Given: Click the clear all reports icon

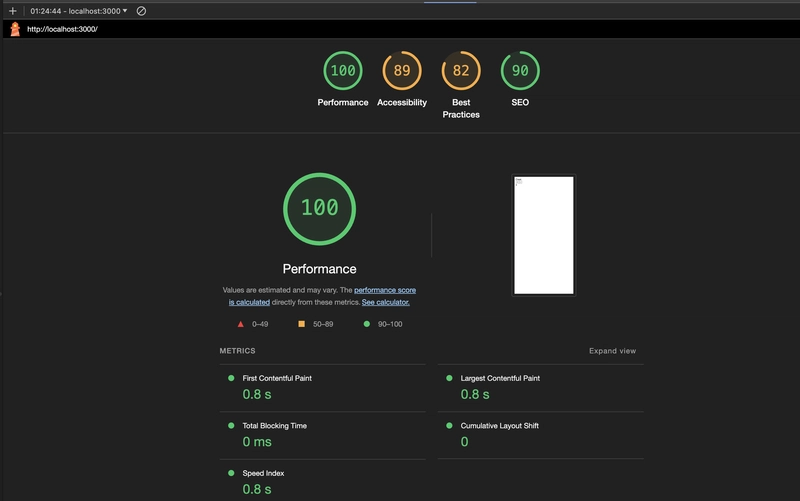Looking at the screenshot, I should point(141,11).
